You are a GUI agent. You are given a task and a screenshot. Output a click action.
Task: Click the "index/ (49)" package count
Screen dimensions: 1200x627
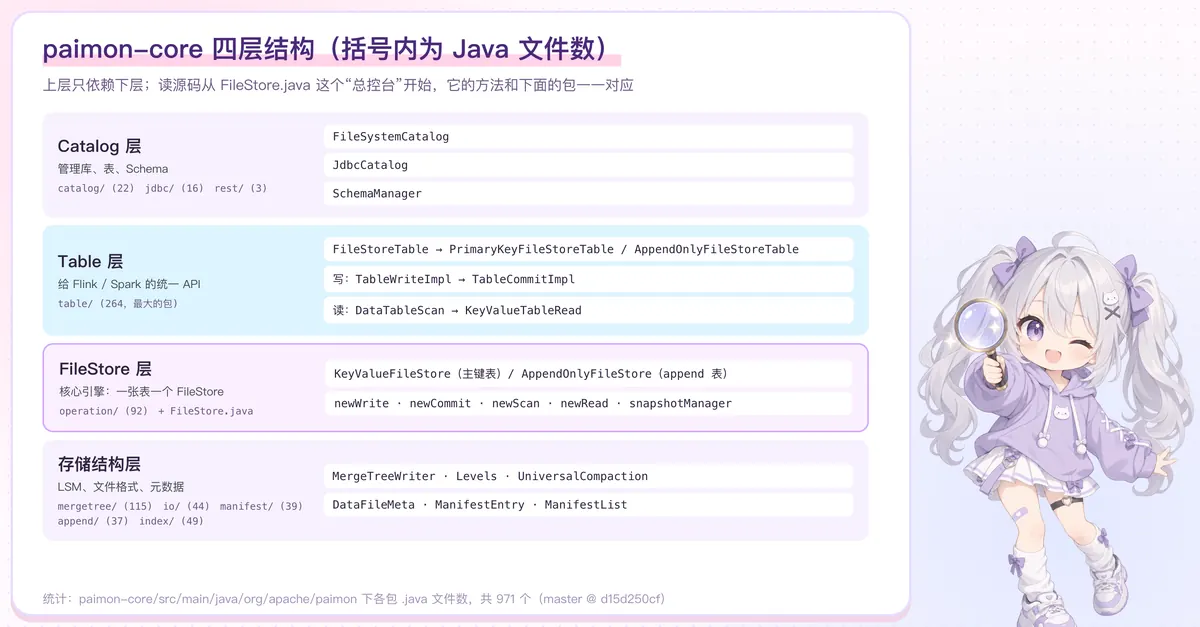pos(171,521)
